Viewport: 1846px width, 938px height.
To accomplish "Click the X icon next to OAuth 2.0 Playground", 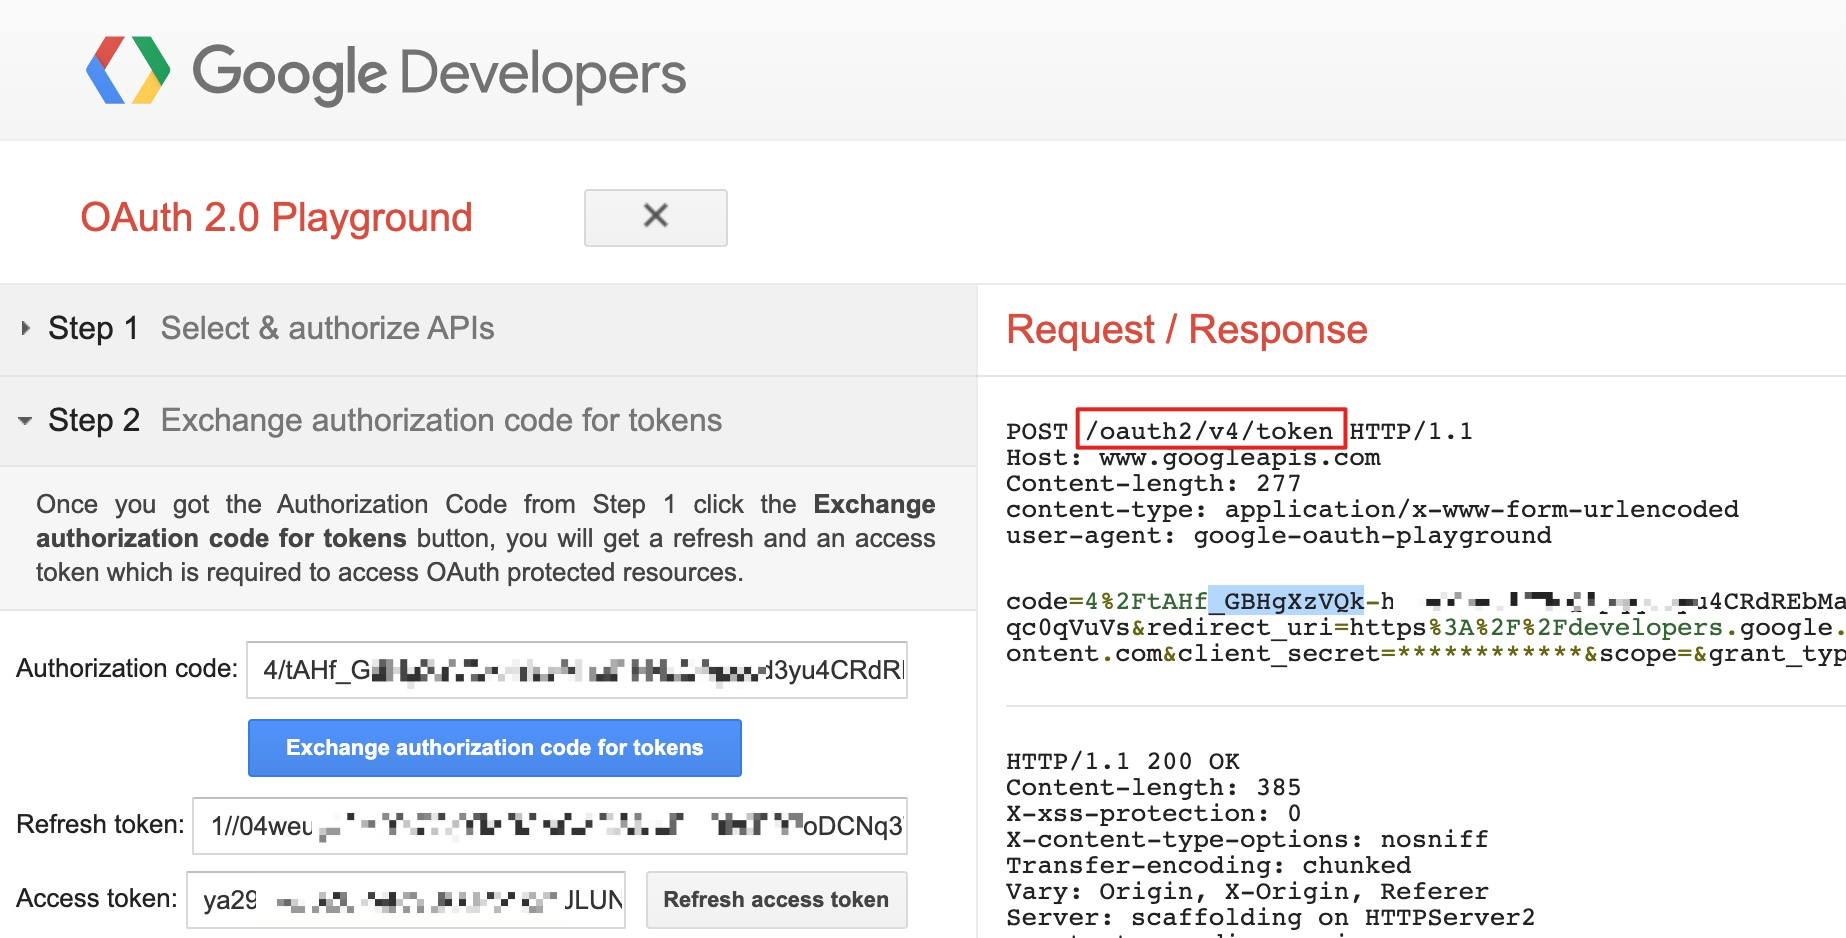I will coord(655,217).
